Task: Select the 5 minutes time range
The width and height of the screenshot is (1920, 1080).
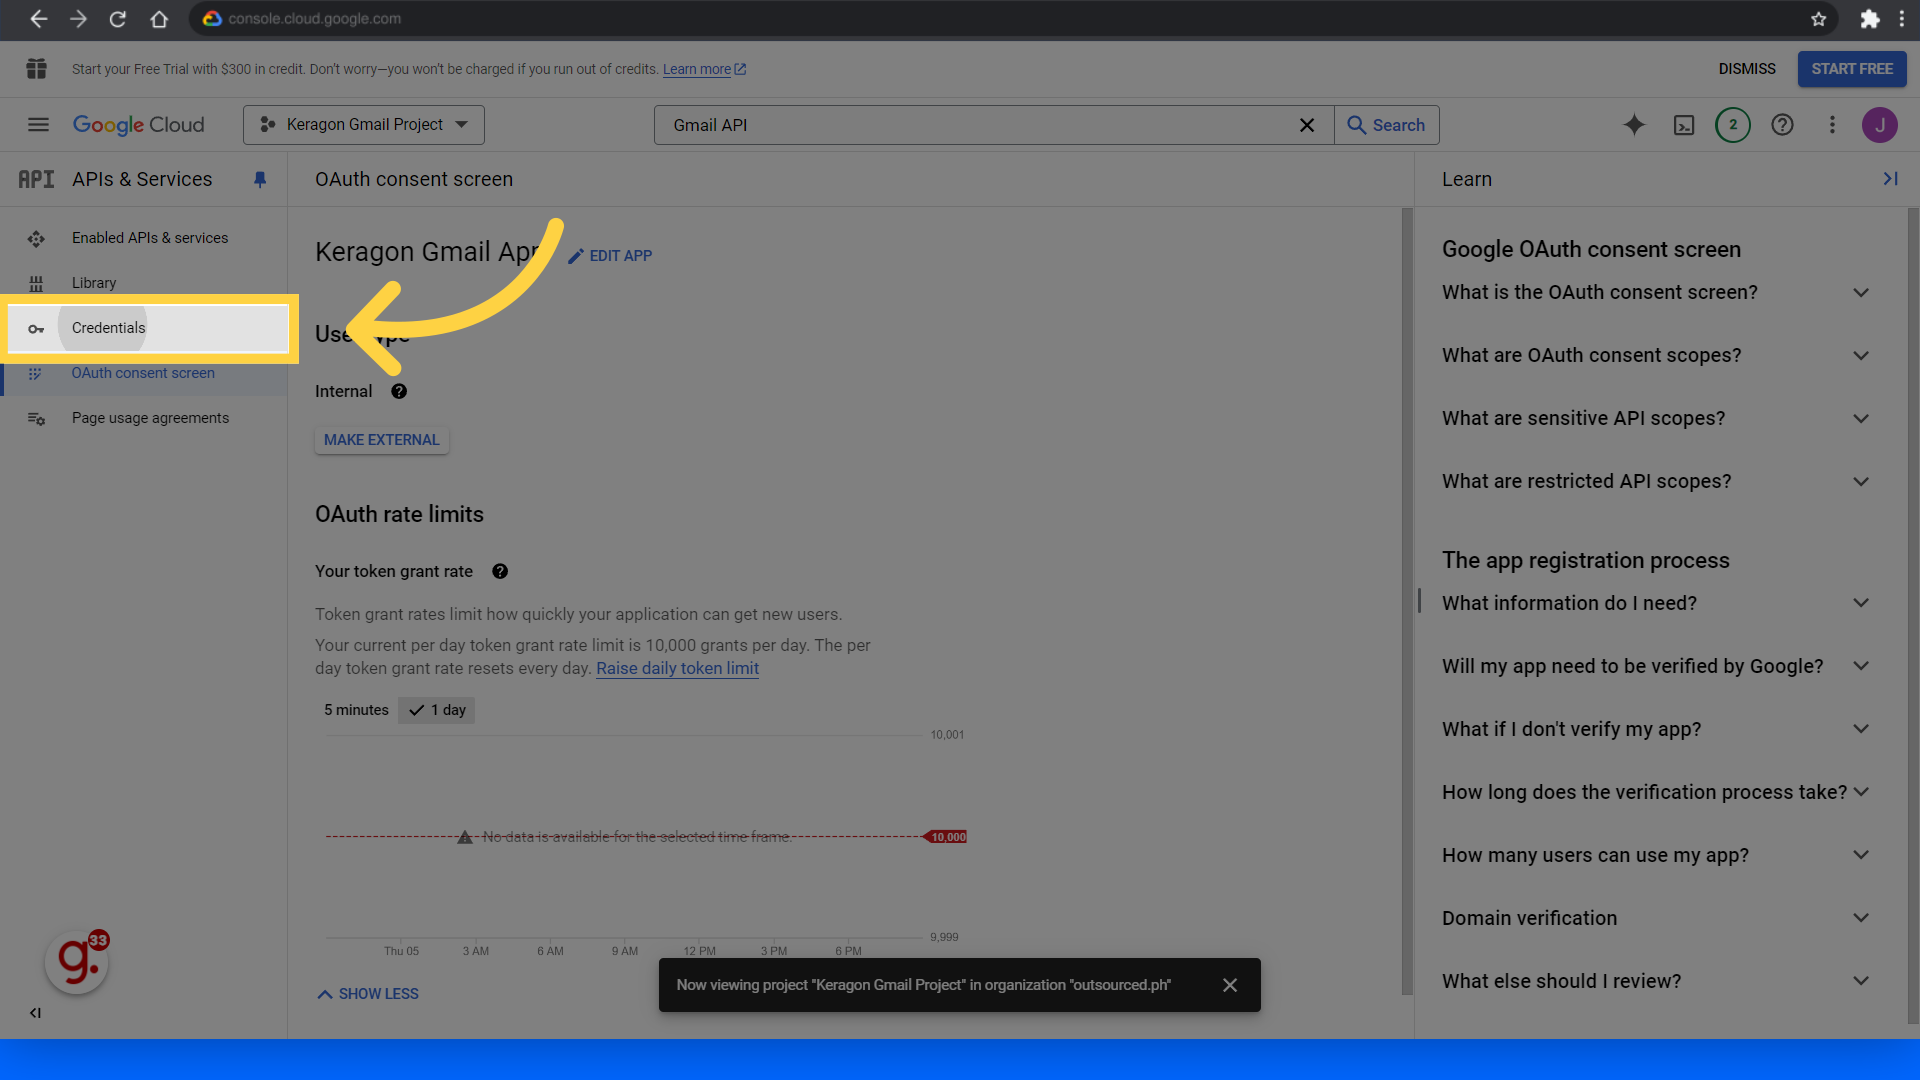Action: [x=356, y=710]
